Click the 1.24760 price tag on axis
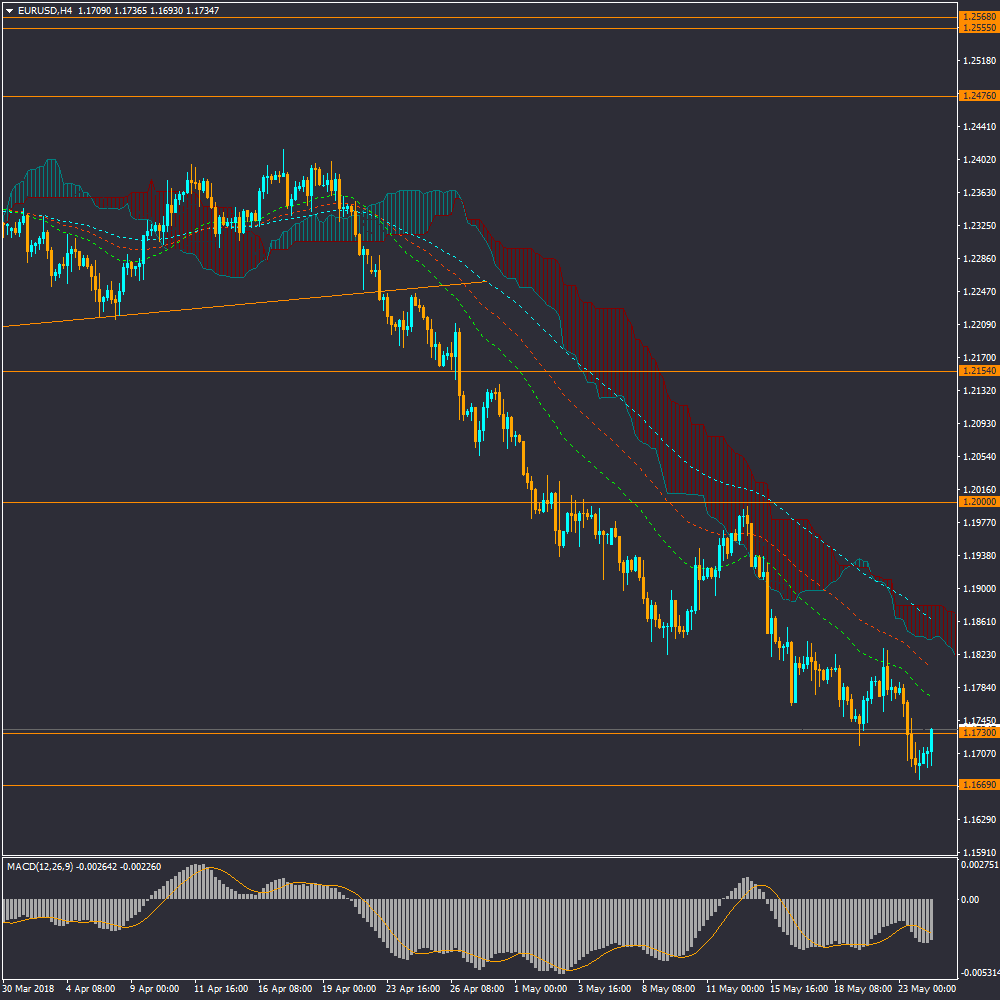The height and width of the screenshot is (1000, 1000). tap(978, 96)
